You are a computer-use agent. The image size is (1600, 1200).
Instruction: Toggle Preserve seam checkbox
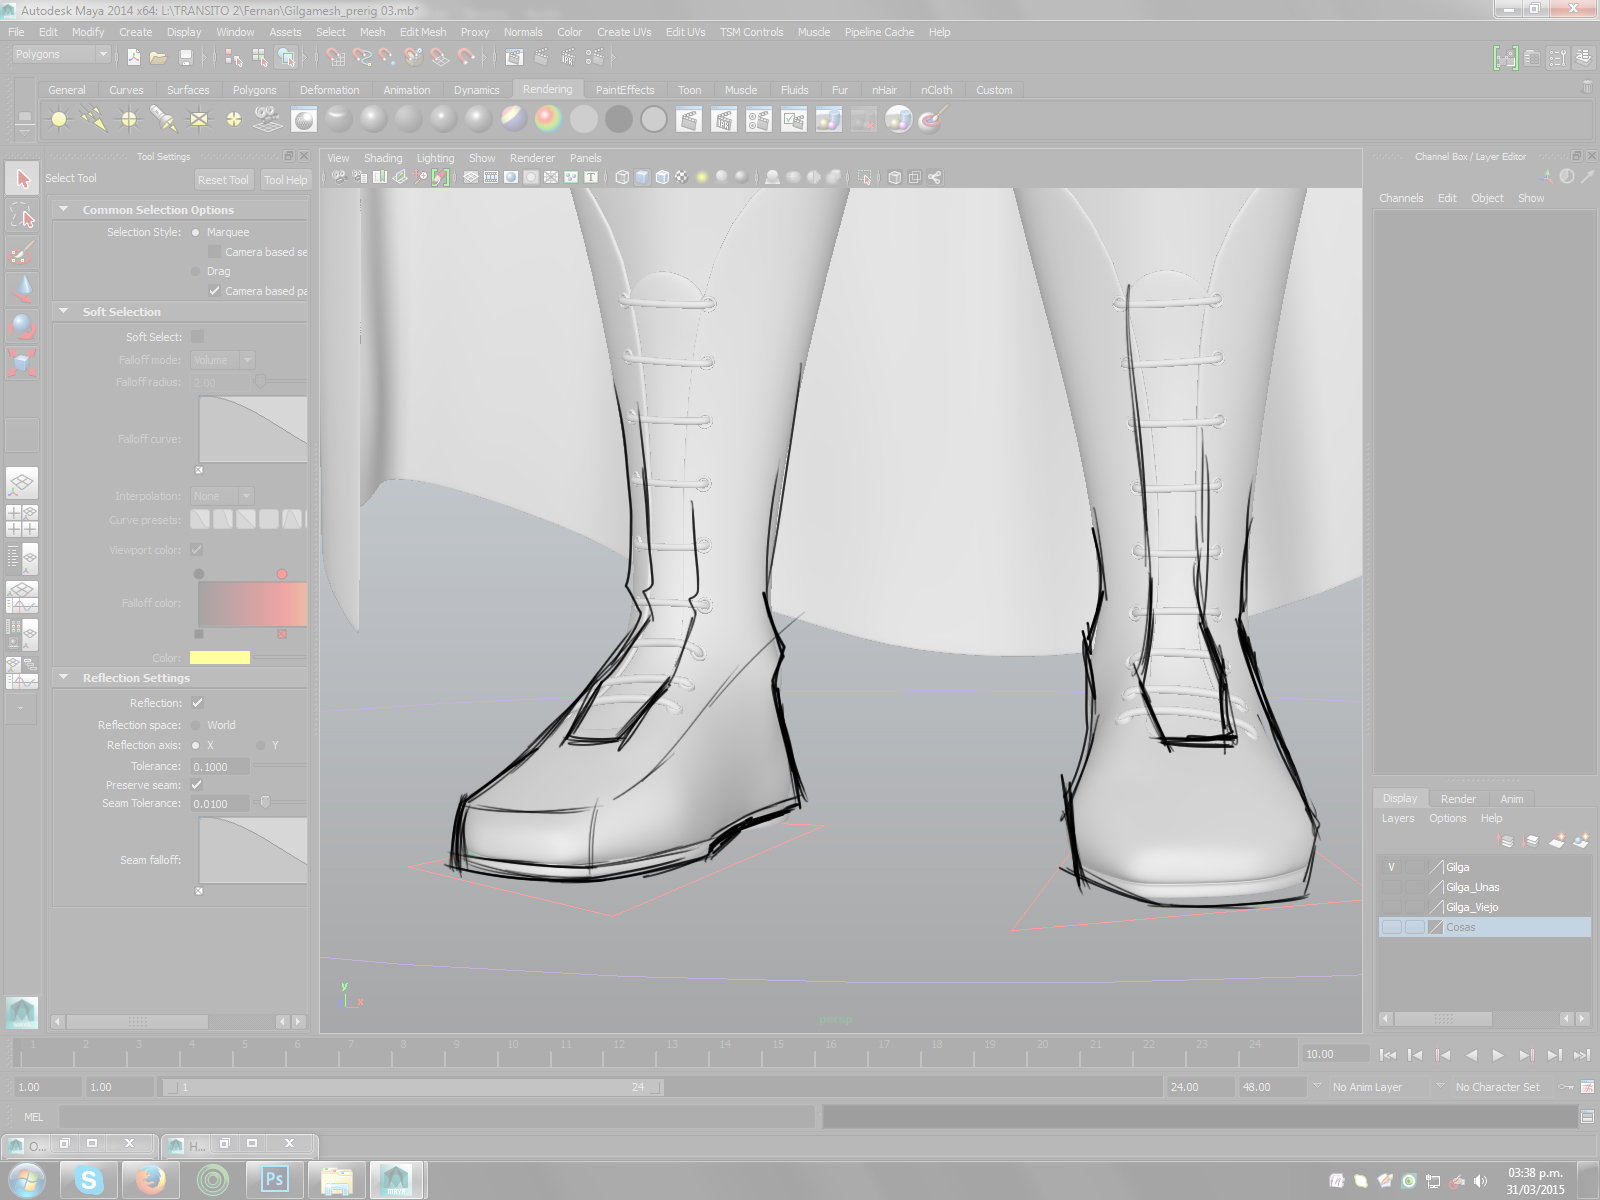click(198, 785)
